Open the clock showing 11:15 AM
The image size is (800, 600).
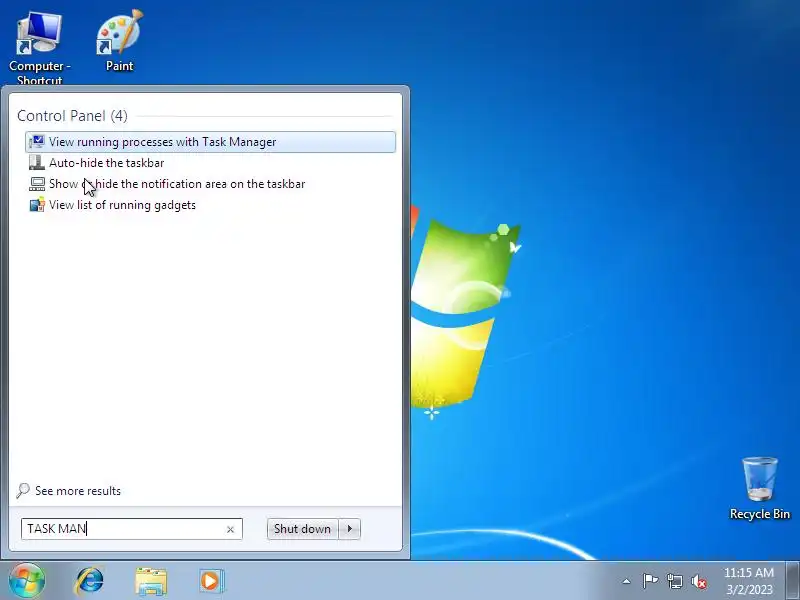click(x=748, y=581)
